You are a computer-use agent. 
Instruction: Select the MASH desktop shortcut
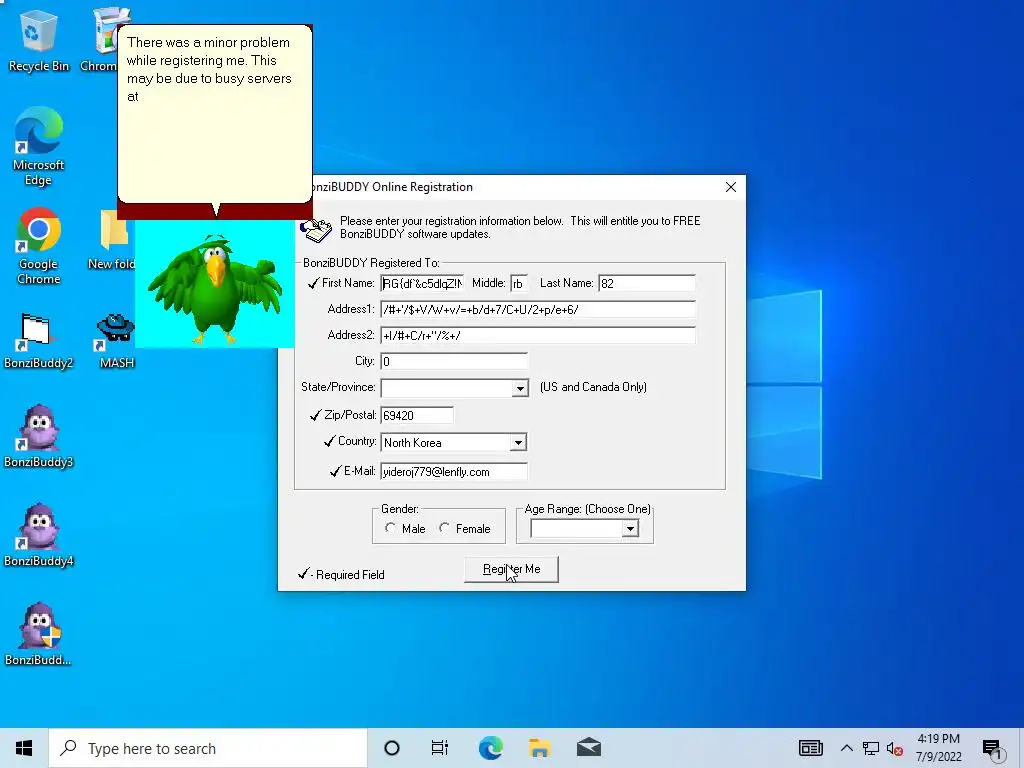coord(116,342)
